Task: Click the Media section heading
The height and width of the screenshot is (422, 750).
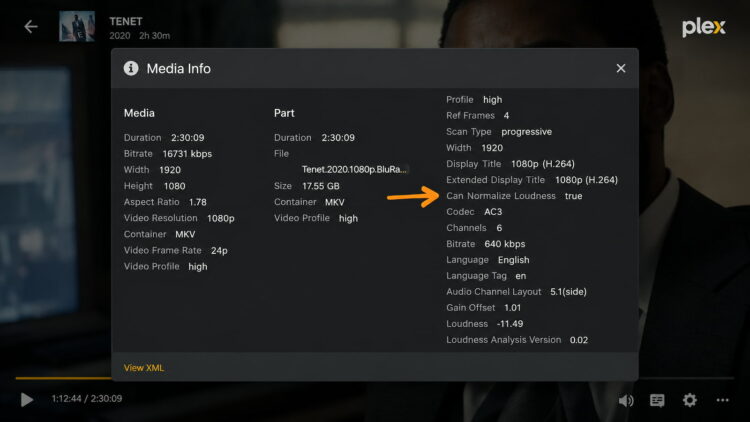Action: click(139, 113)
